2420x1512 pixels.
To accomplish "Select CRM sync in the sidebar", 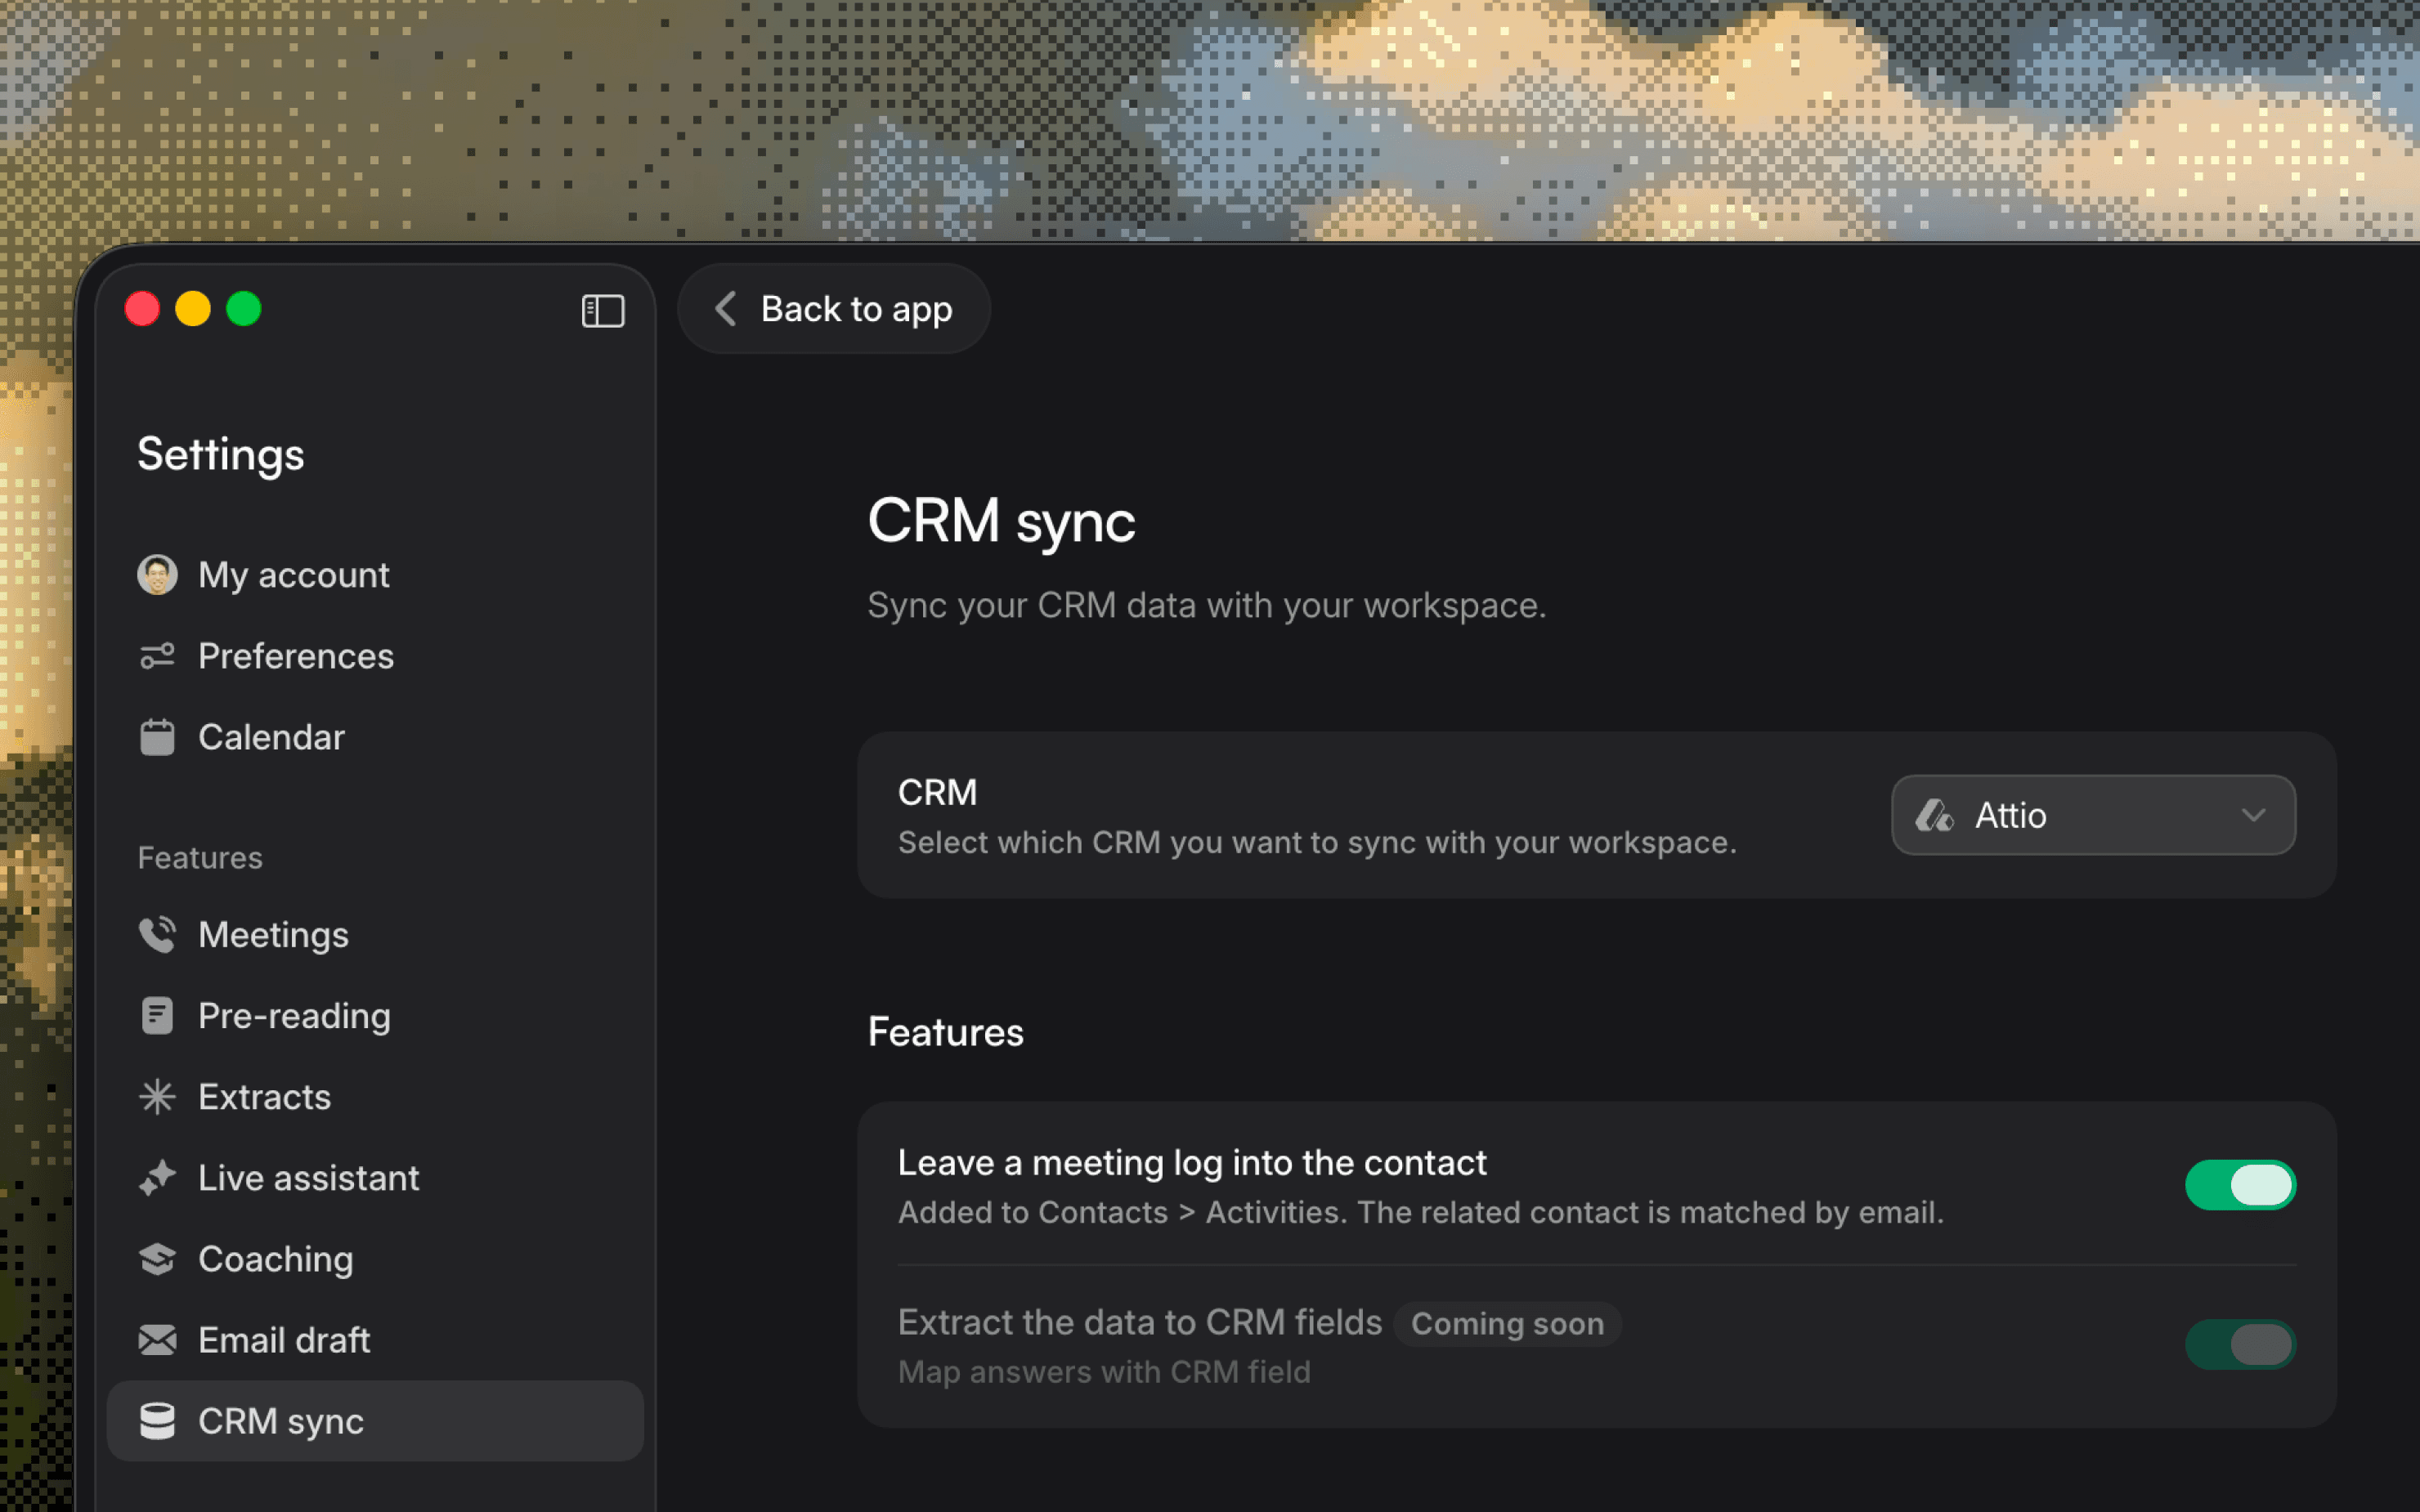I will click(x=280, y=1421).
